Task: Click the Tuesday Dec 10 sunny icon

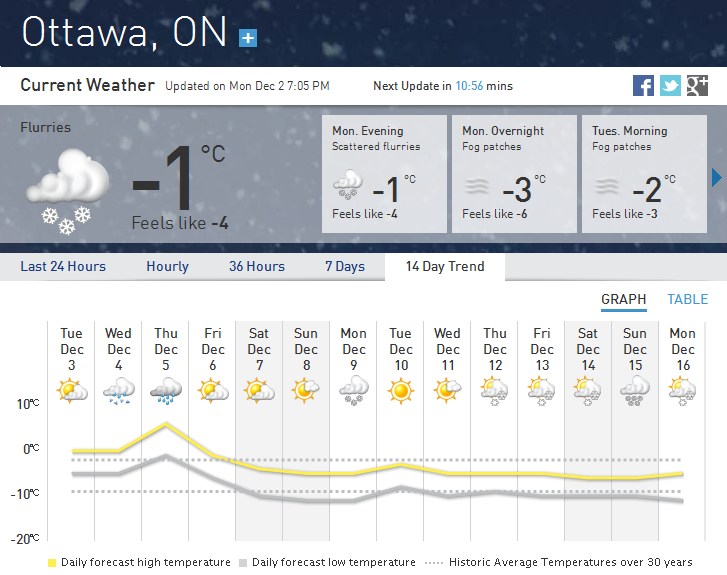Action: [401, 390]
